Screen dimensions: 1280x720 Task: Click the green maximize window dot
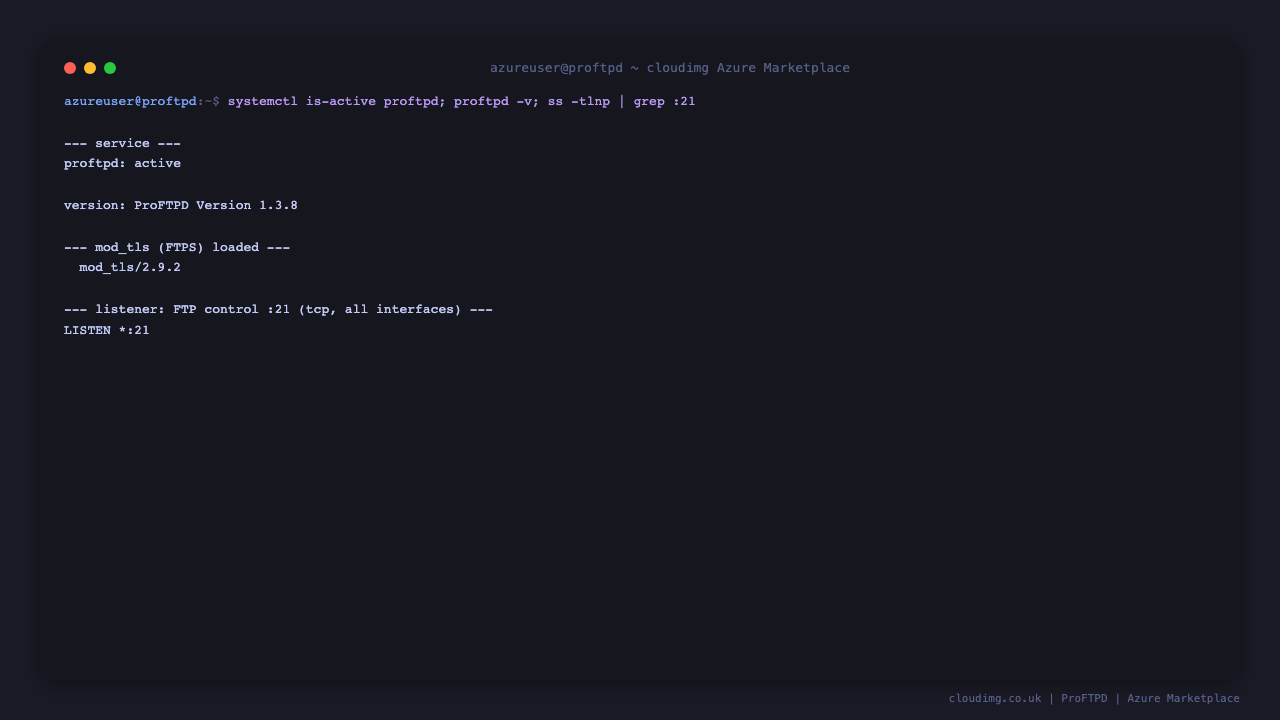110,68
